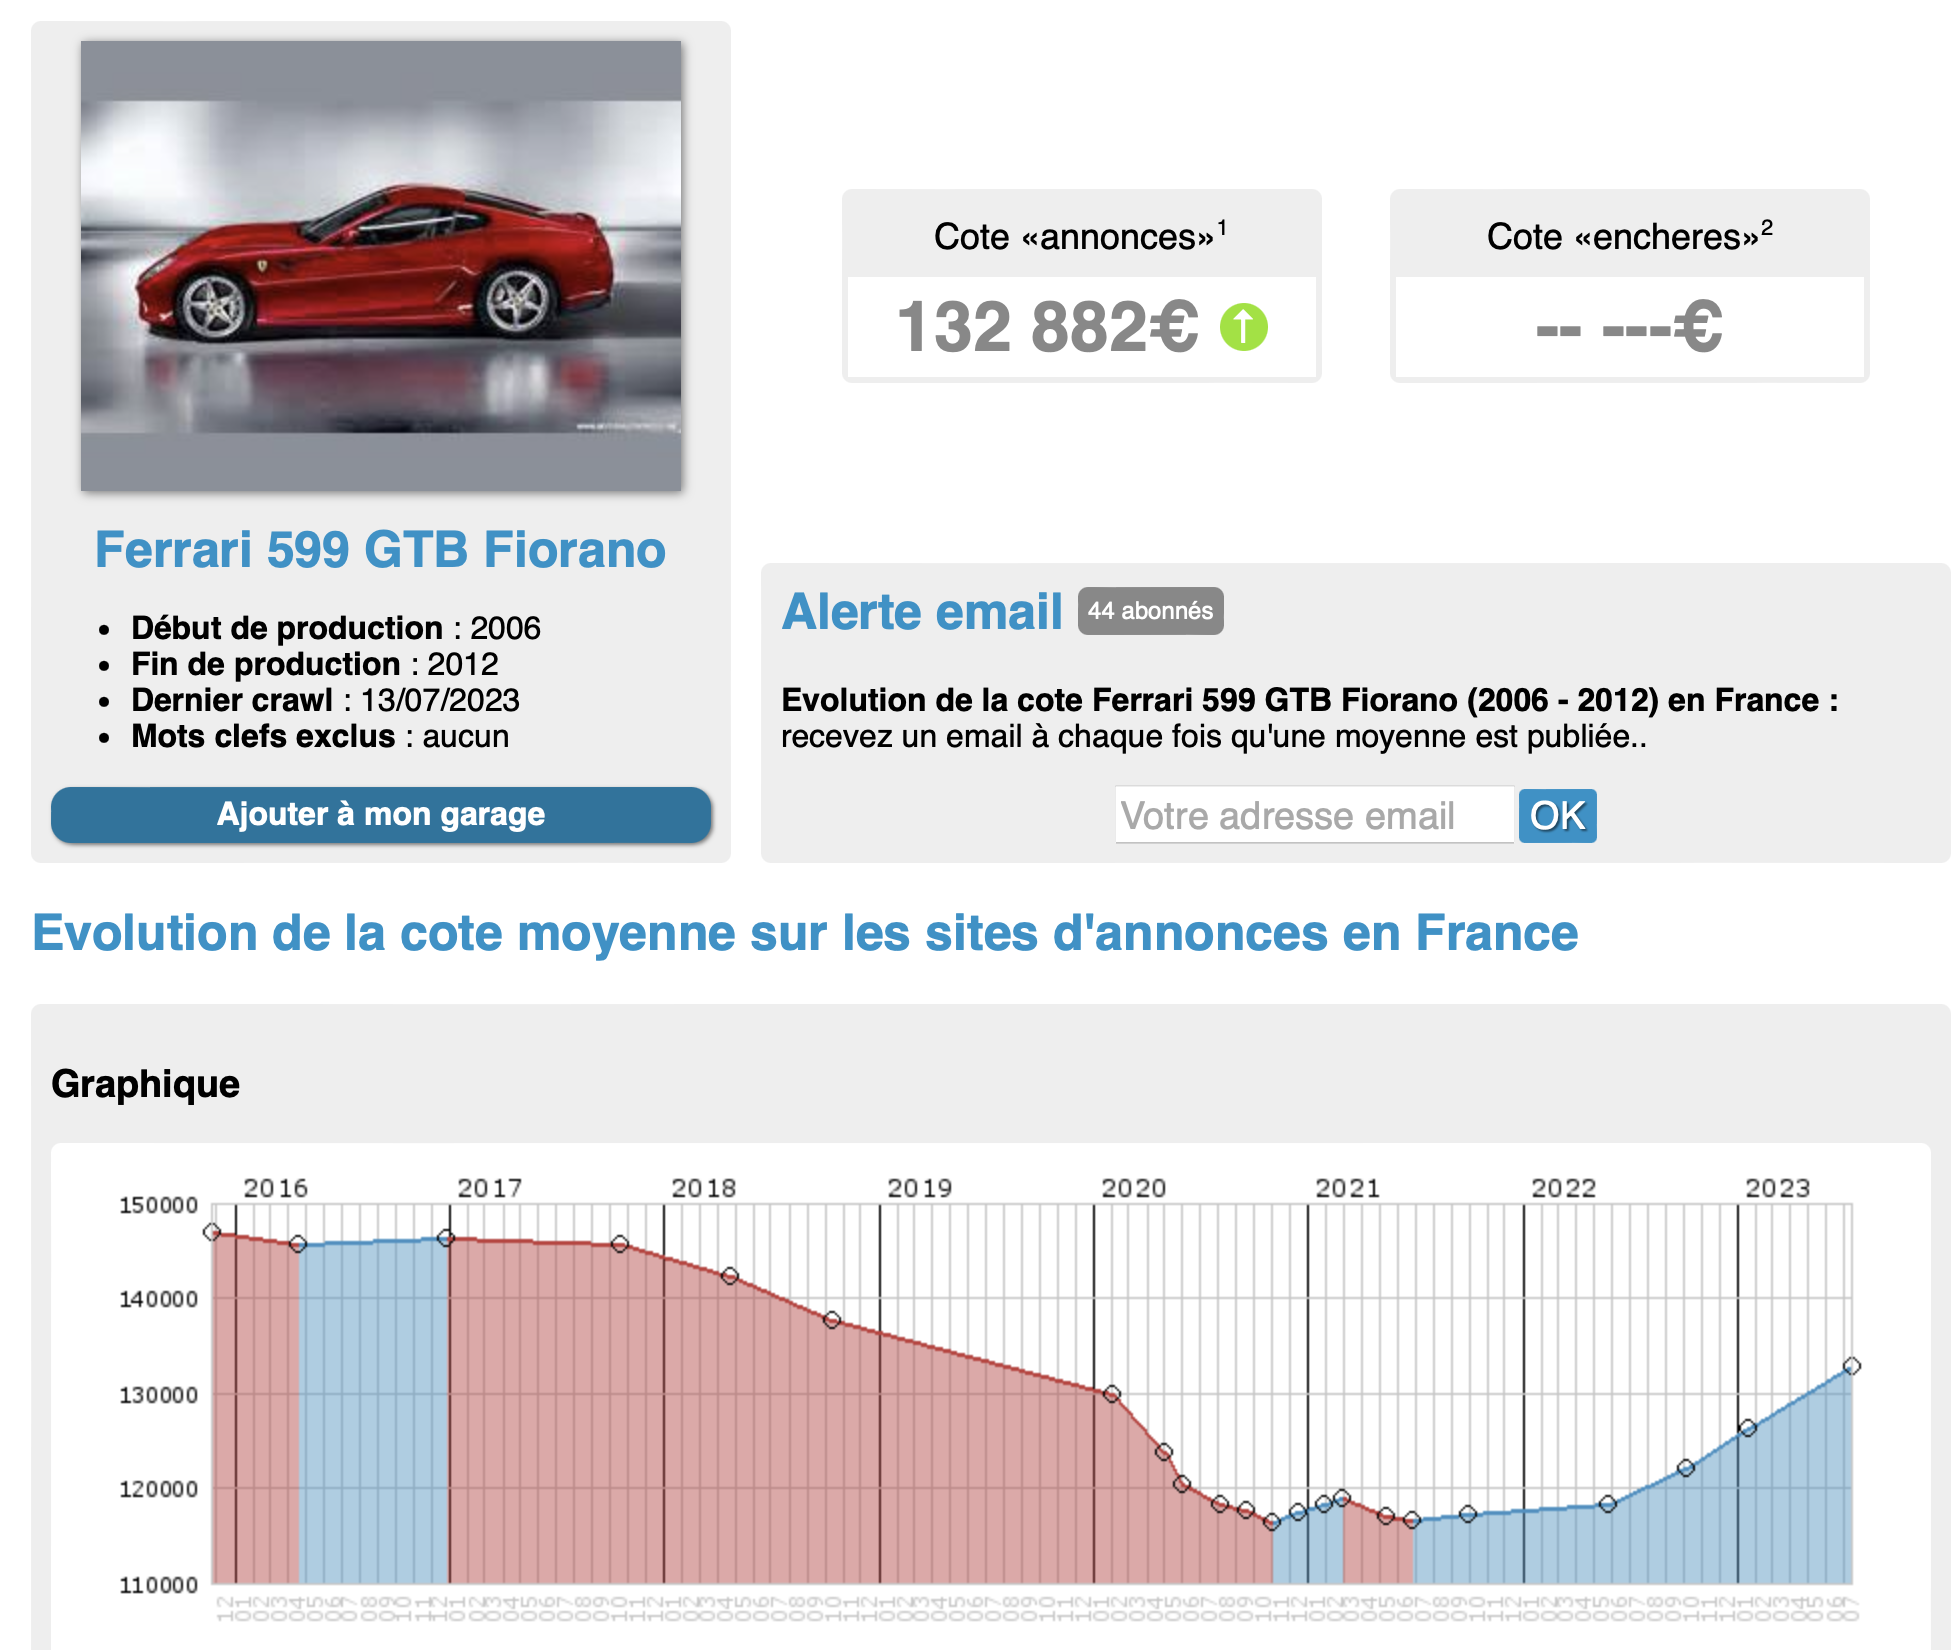Image resolution: width=1954 pixels, height=1650 pixels.
Task: Select the chart data point at 2020 start
Action: [1111, 1394]
